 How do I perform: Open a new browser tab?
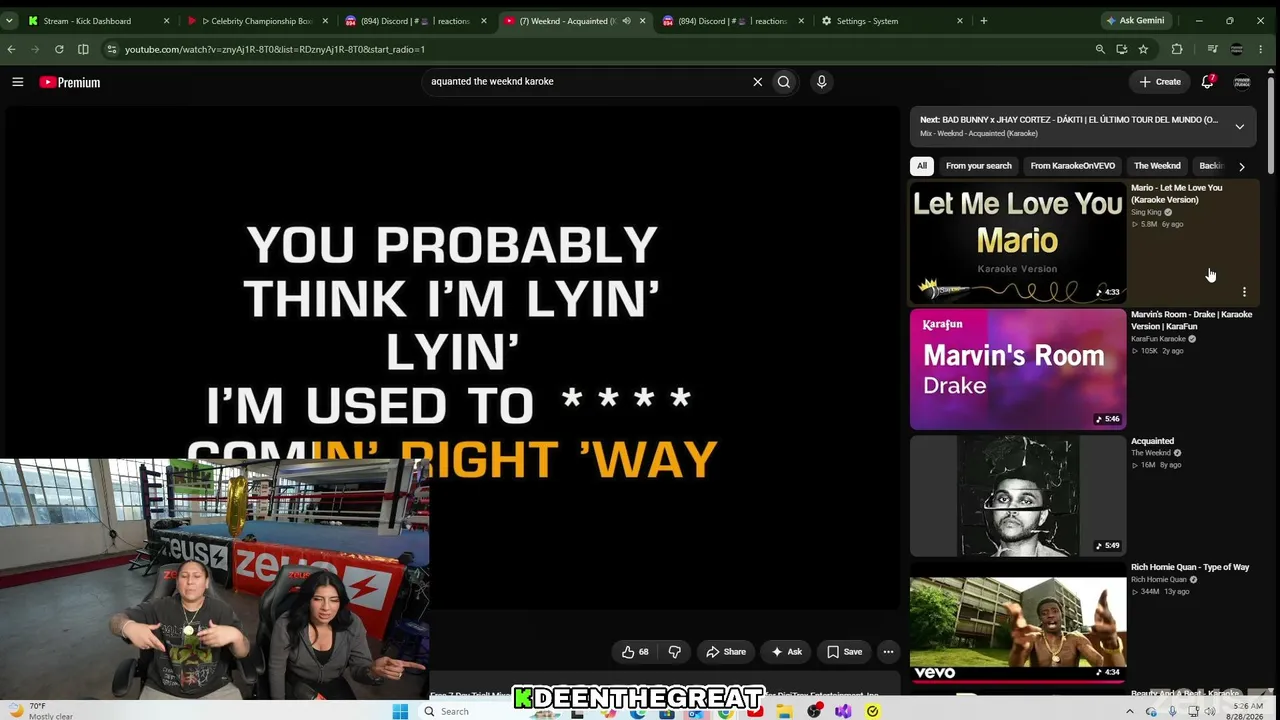[984, 21]
